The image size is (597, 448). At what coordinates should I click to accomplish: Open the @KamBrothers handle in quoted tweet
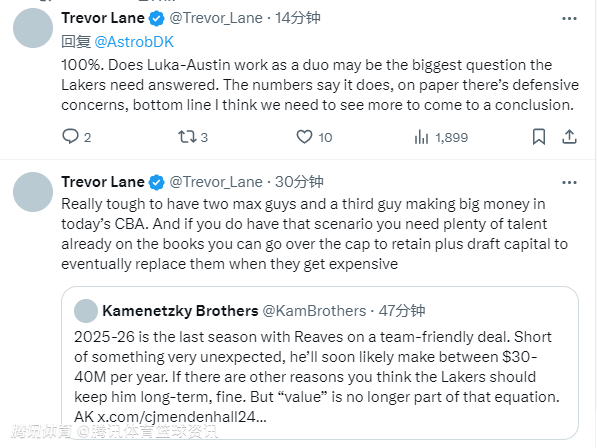pyautogui.click(x=314, y=311)
